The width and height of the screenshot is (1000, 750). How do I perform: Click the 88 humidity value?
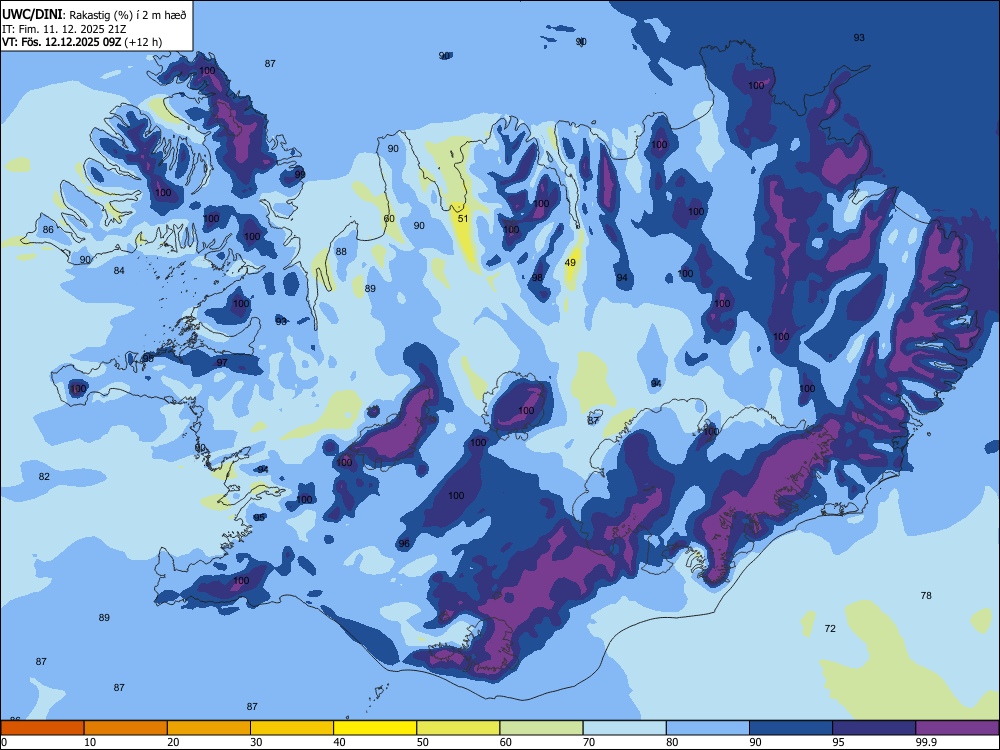tap(341, 252)
